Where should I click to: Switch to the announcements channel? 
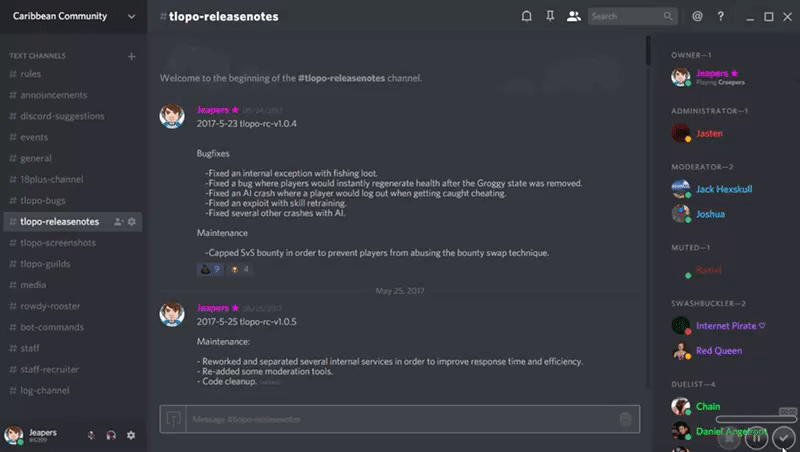53,95
